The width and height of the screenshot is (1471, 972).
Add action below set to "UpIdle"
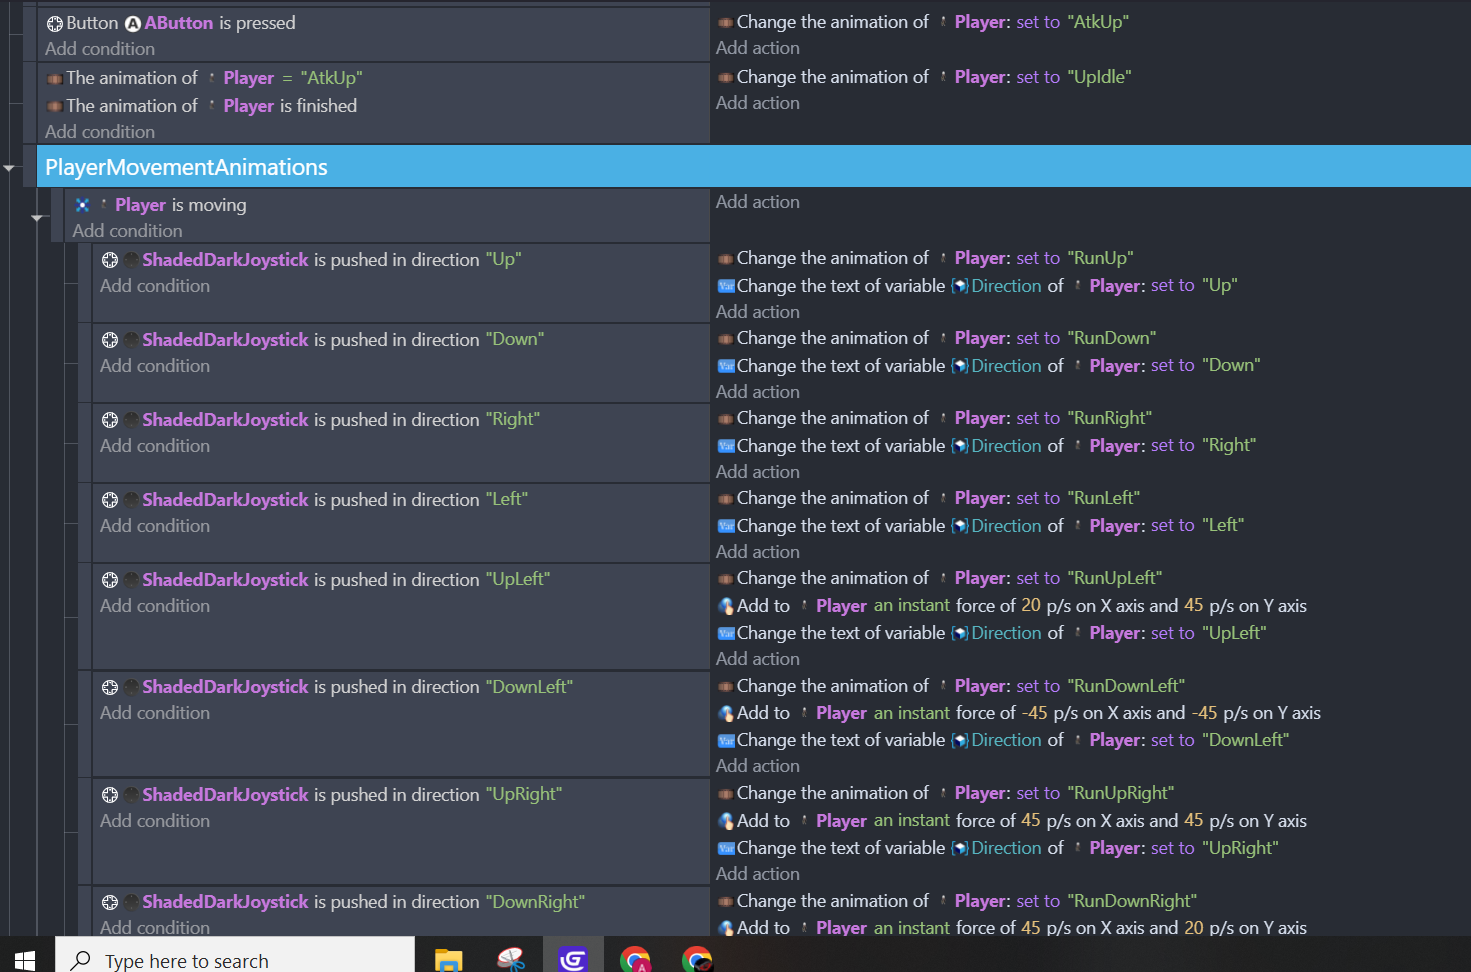pyautogui.click(x=758, y=103)
